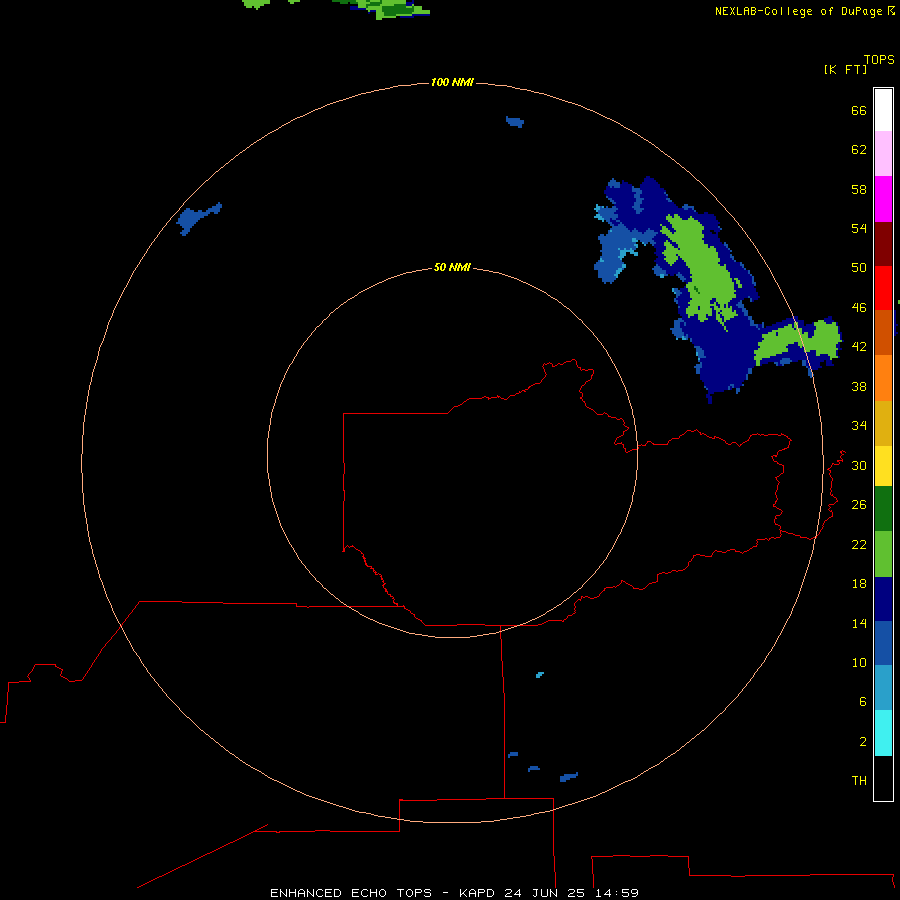Click the dark orange legend swatch
The width and height of the screenshot is (900, 900).
883,332
